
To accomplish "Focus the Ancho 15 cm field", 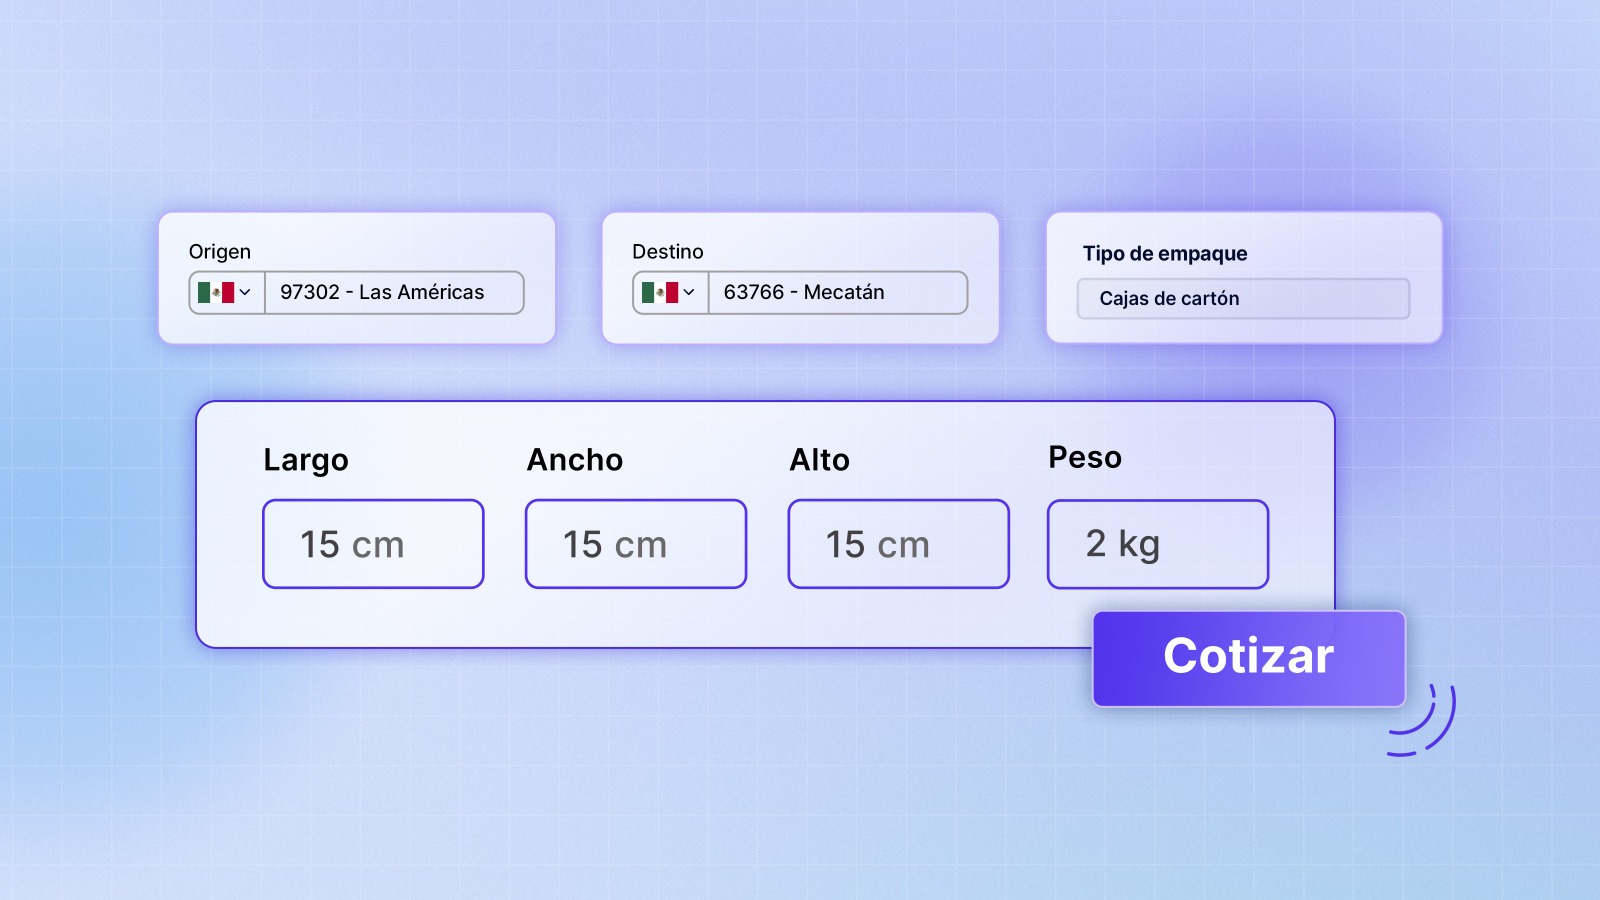I will (x=636, y=544).
